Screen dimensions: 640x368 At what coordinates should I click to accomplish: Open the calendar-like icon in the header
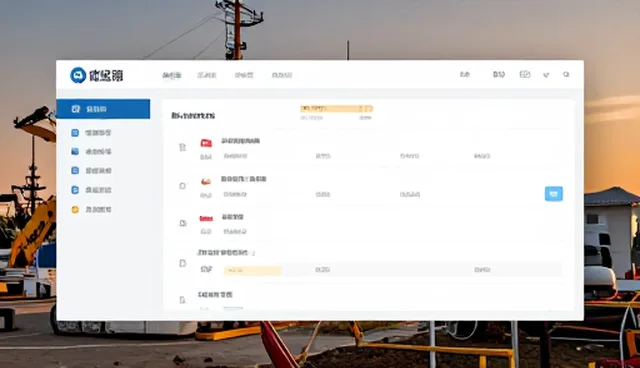(x=525, y=74)
